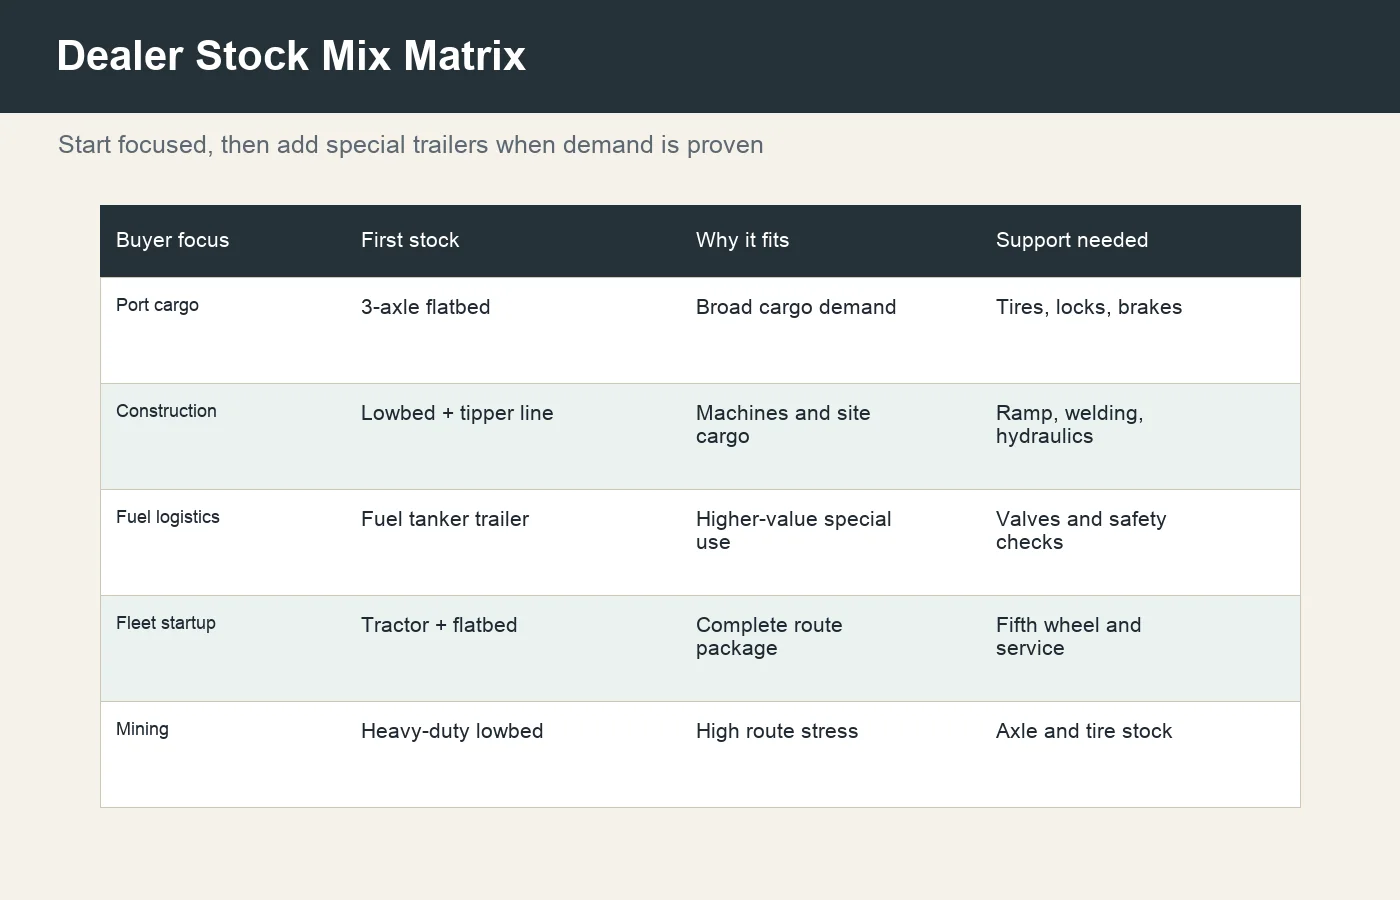
Task: Click the 'Support needed' column header
Action: (1072, 240)
